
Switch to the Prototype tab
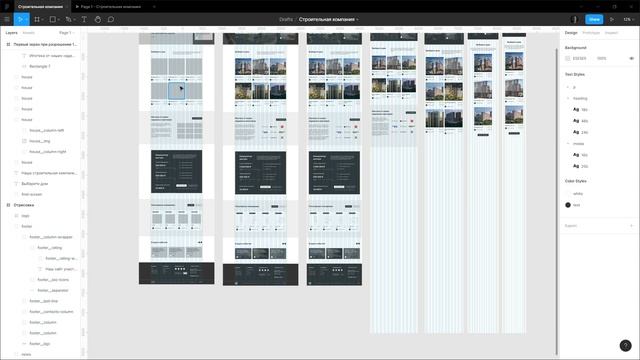[x=591, y=33]
